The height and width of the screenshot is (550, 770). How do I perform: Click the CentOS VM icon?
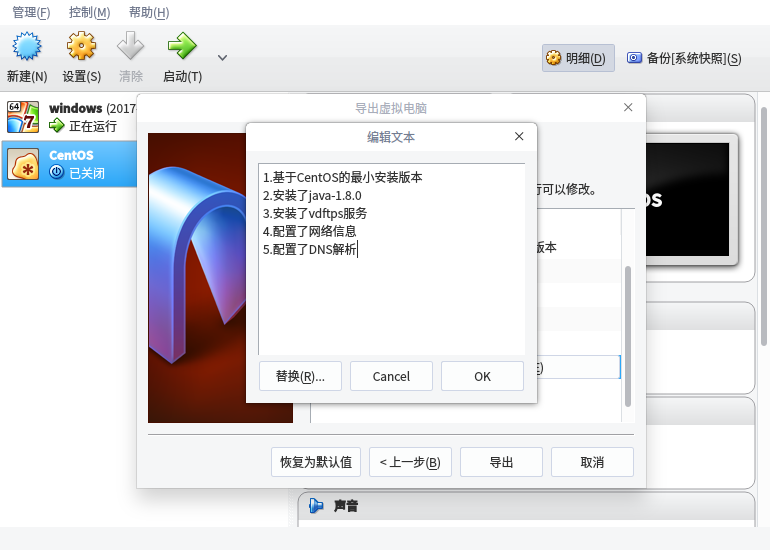click(x=23, y=164)
